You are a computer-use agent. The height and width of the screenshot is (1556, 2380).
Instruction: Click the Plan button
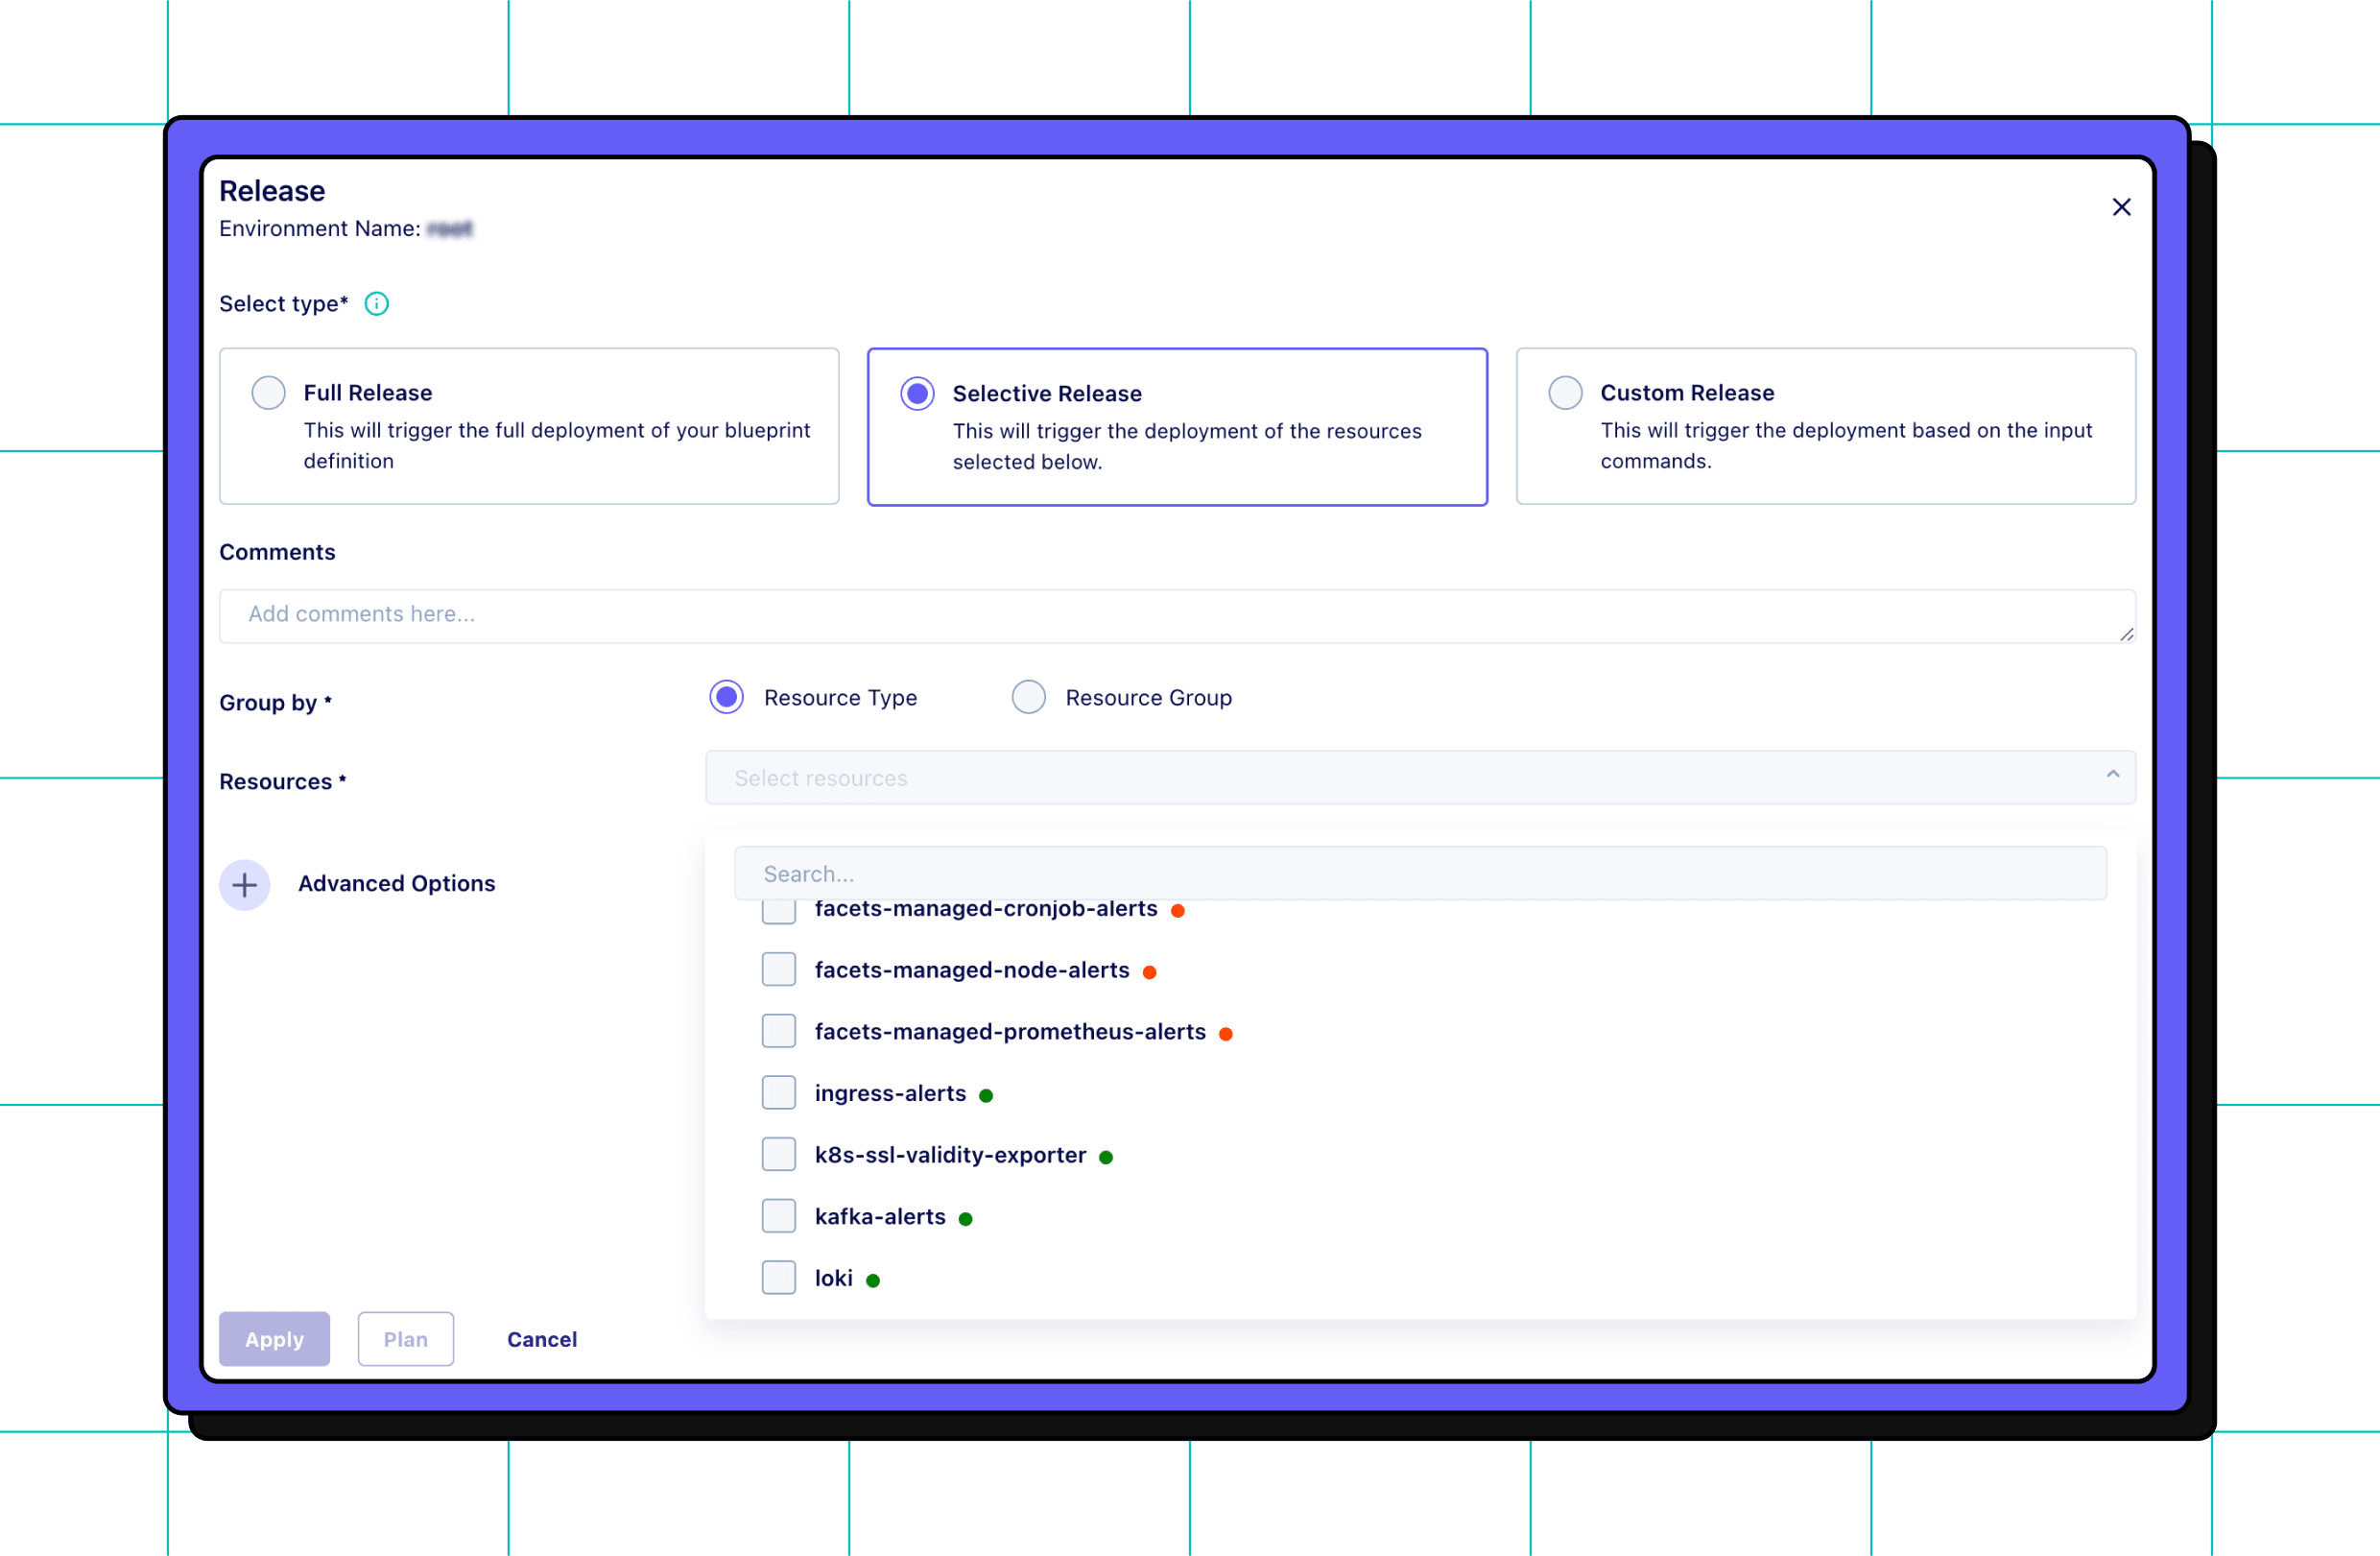405,1340
